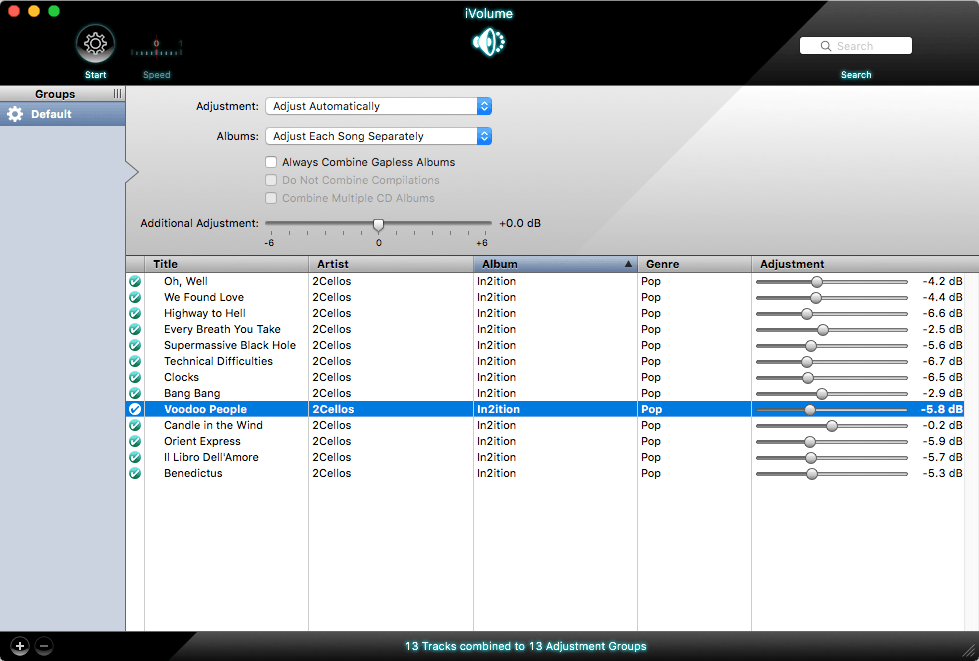This screenshot has width=979, height=661.
Task: Open the Adjust Automatically dropdown
Action: (x=377, y=106)
